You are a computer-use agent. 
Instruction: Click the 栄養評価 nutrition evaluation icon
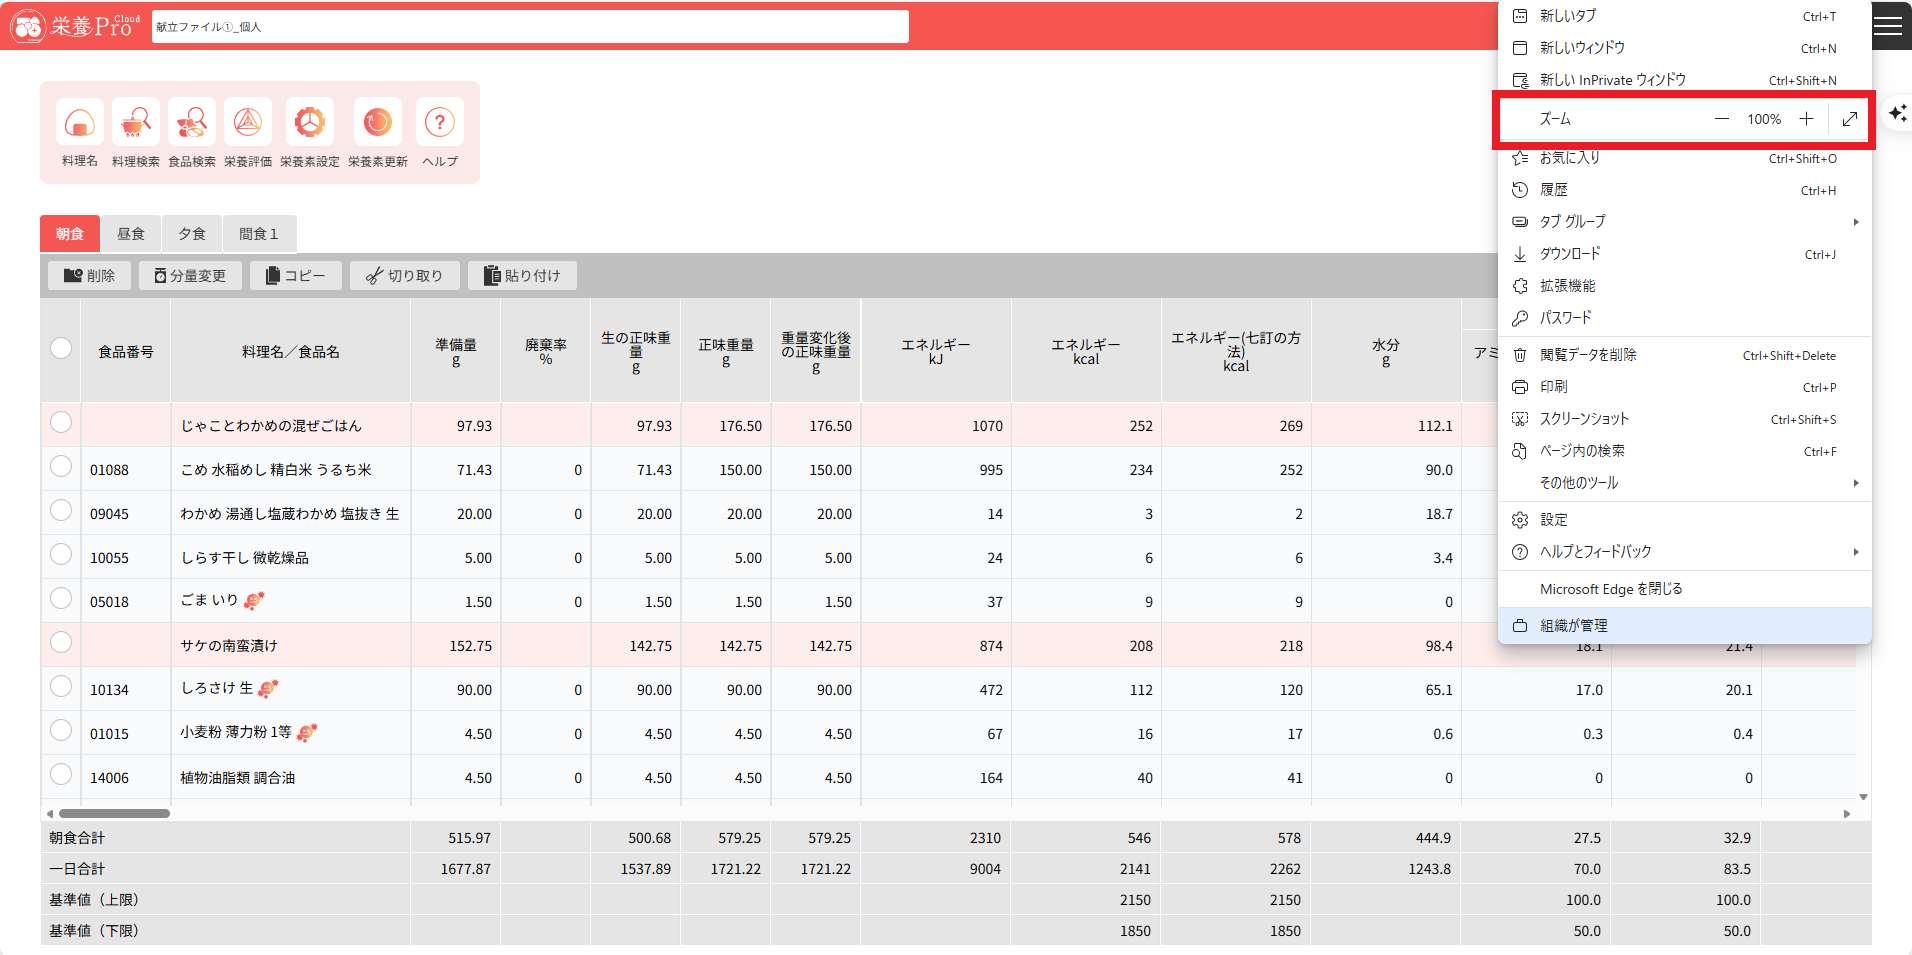coord(248,124)
